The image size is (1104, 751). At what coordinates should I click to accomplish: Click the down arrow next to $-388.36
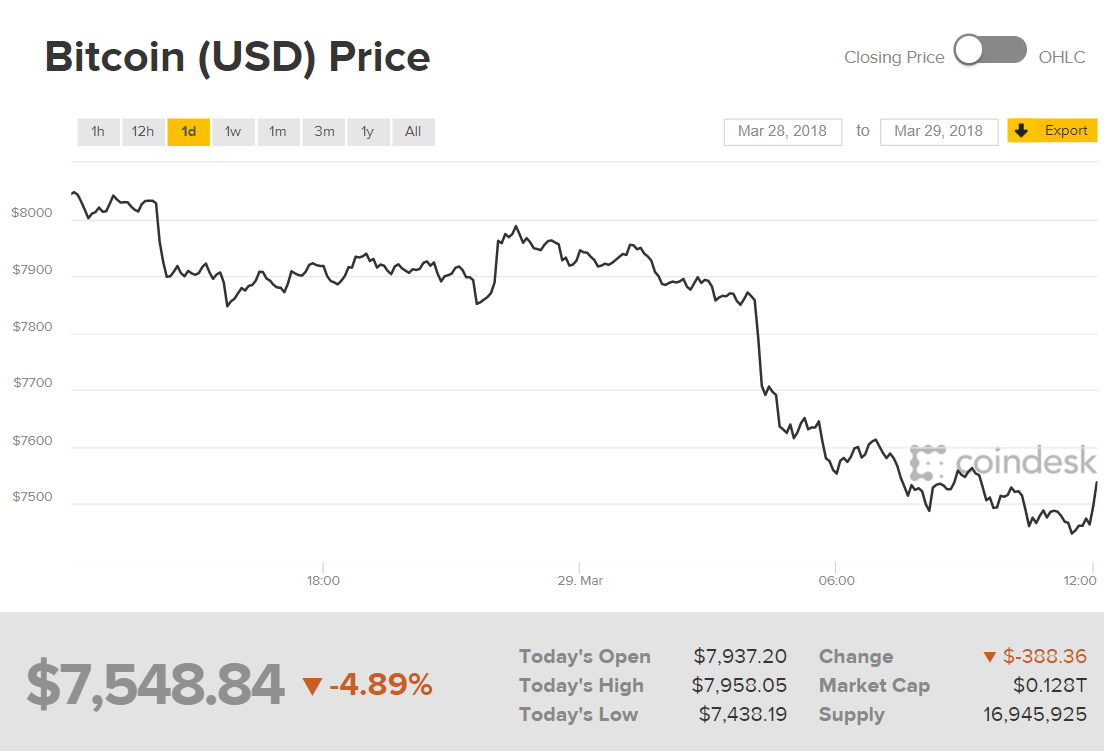(x=990, y=657)
